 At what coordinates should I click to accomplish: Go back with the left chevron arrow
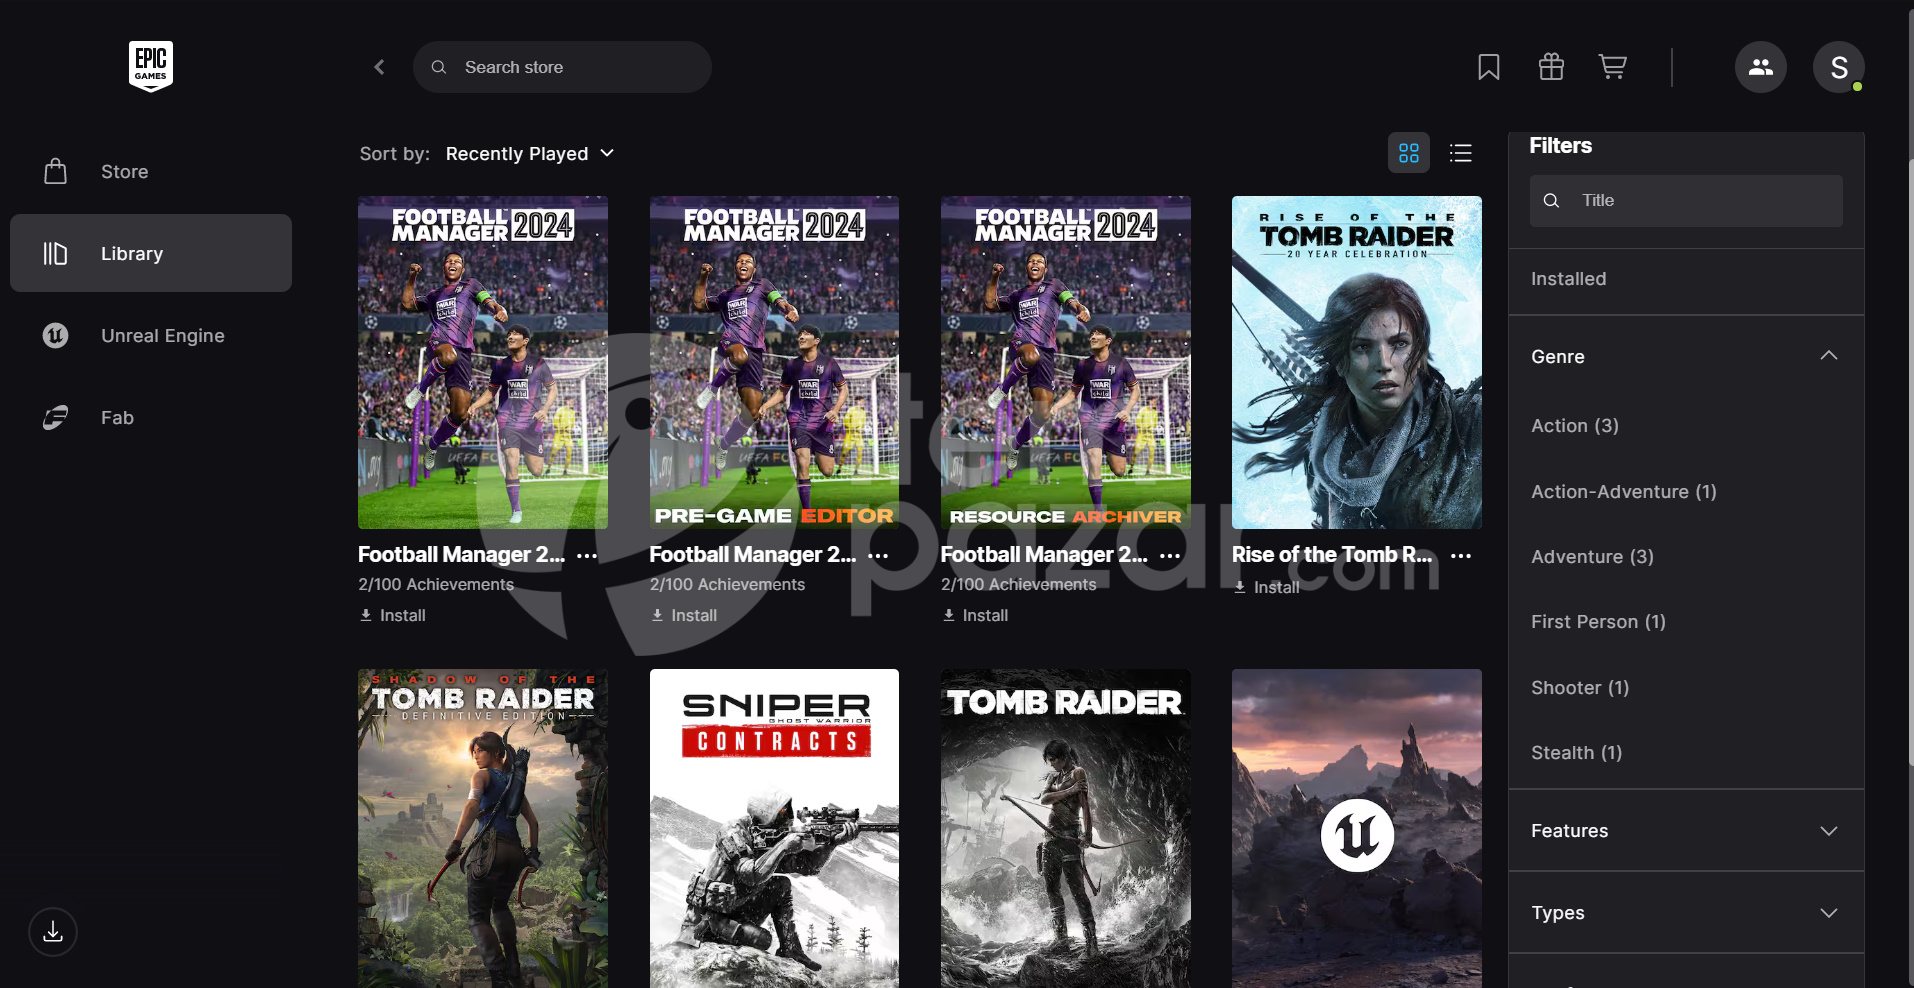coord(379,67)
